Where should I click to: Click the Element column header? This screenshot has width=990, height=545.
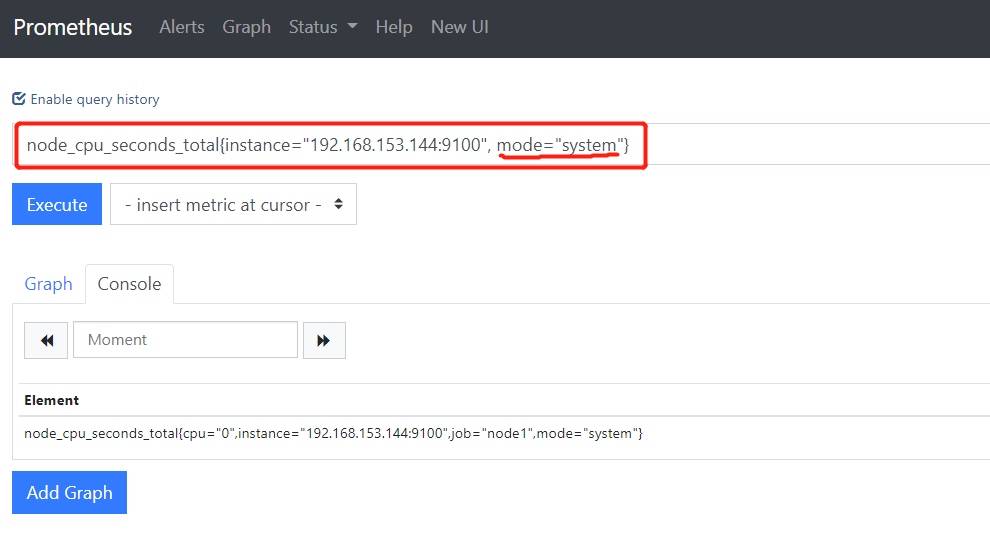pyautogui.click(x=52, y=400)
